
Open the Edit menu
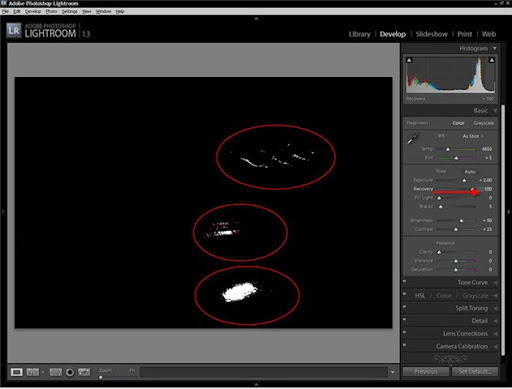[x=17, y=11]
